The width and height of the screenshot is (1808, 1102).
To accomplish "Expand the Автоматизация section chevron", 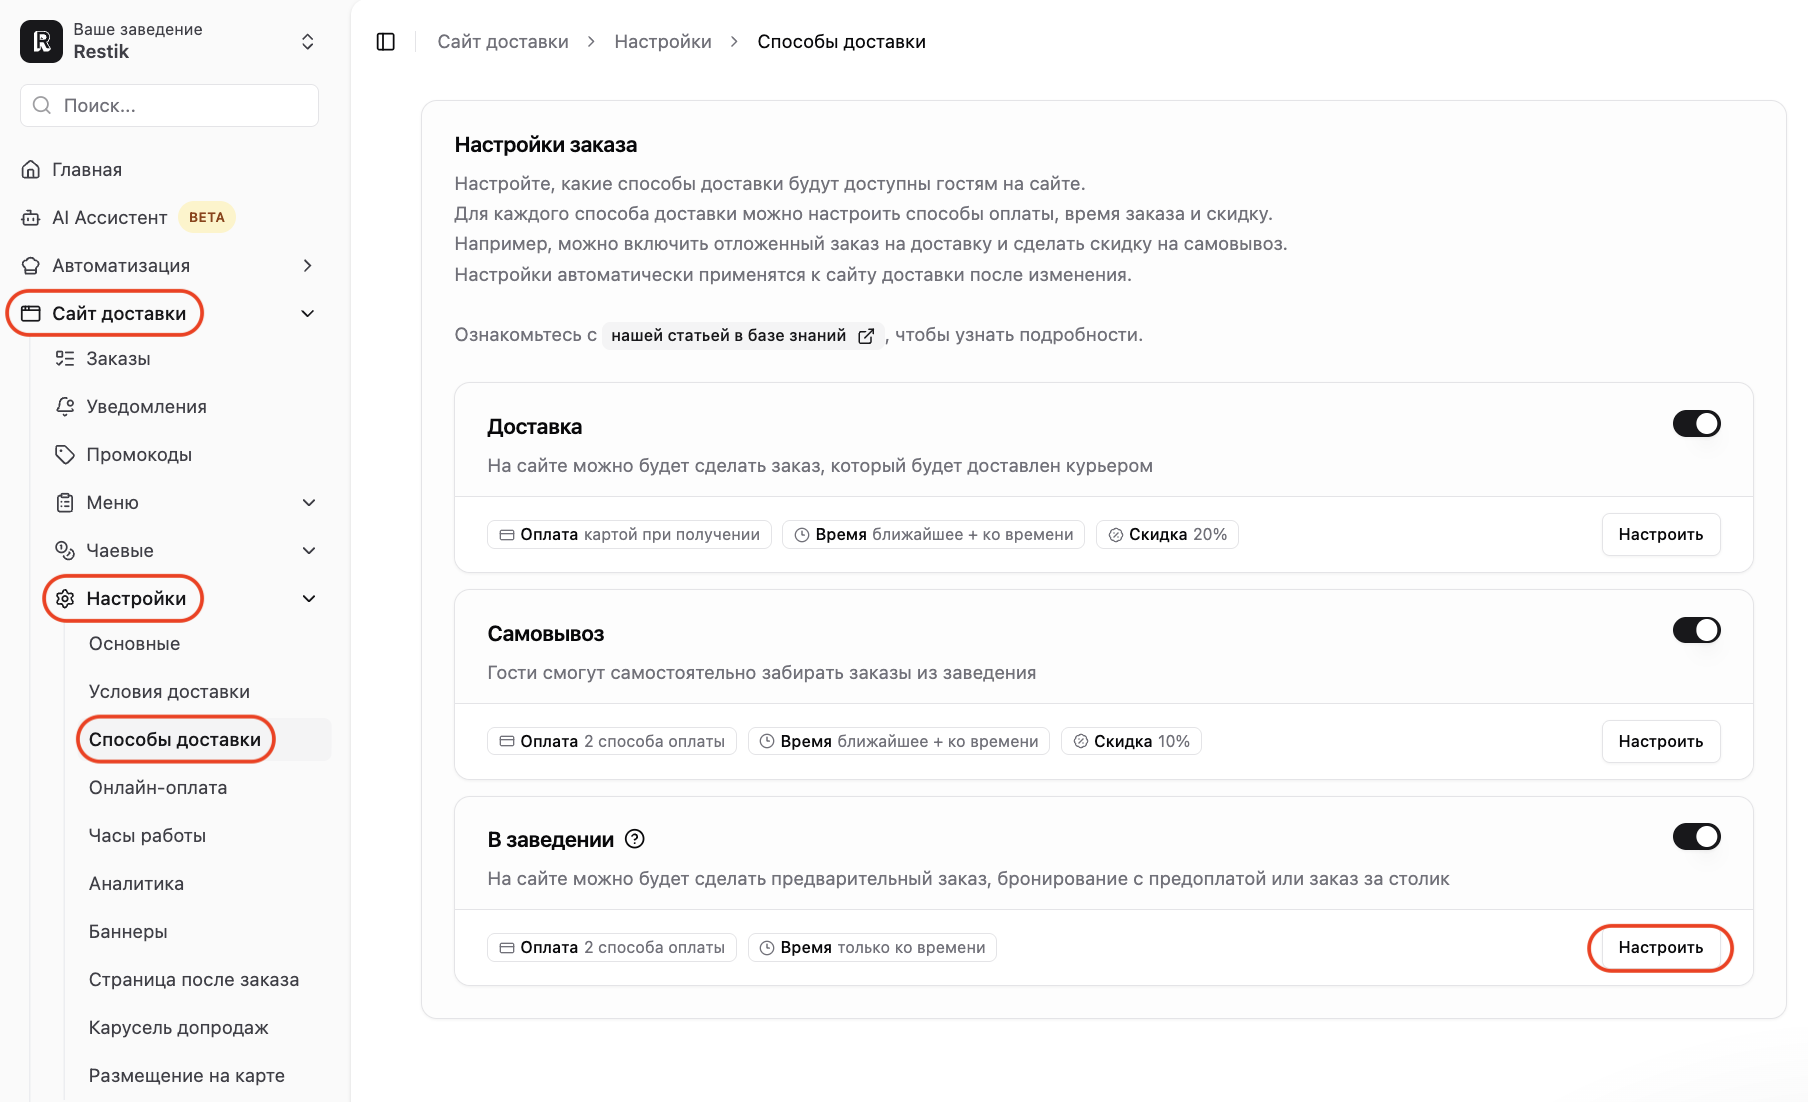I will point(308,266).
